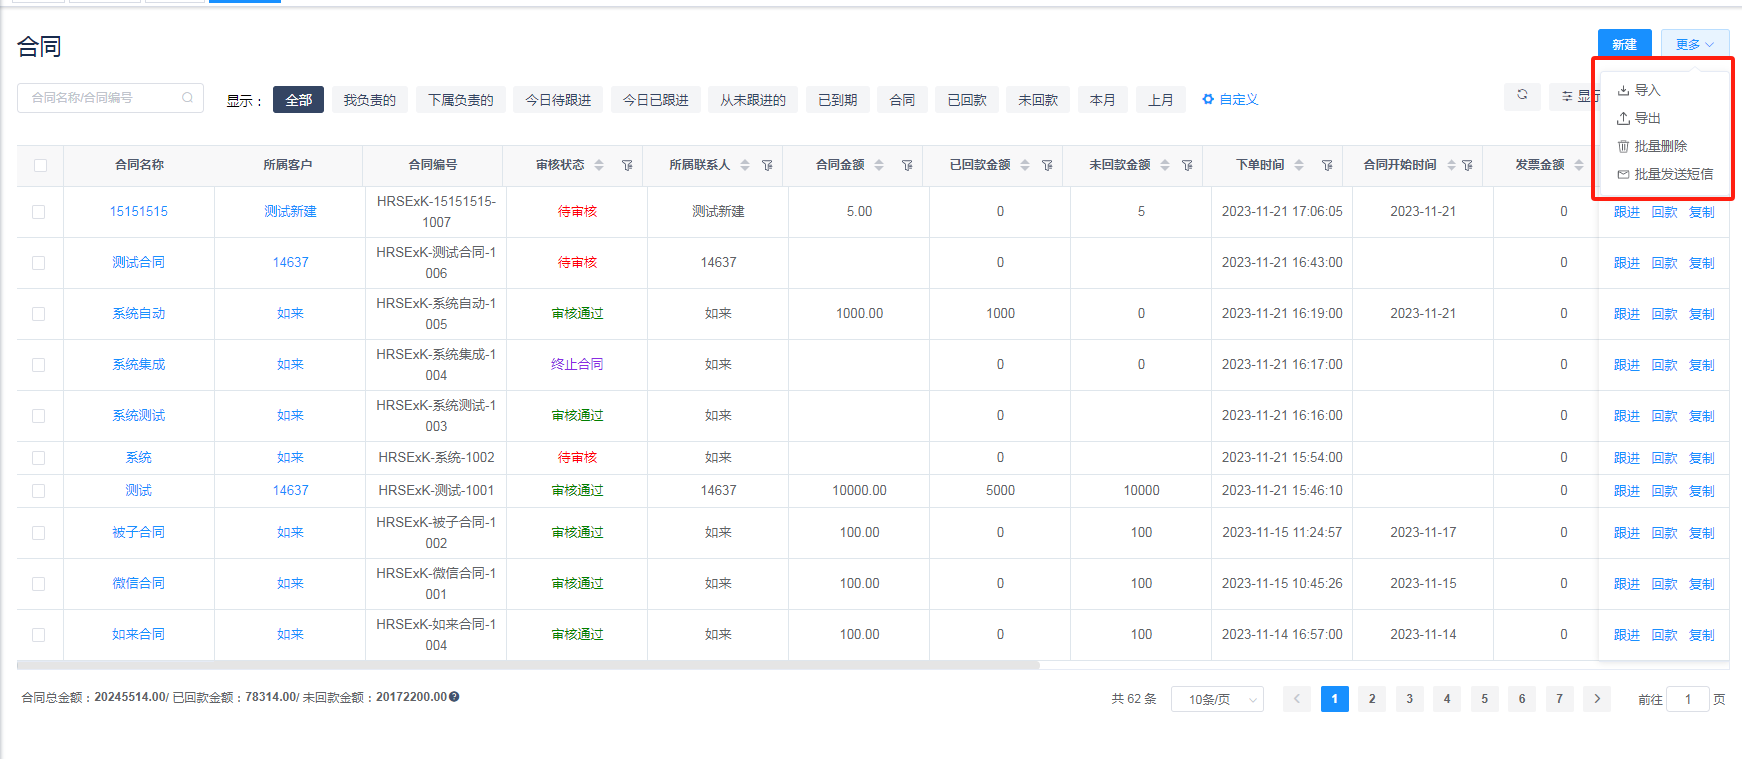Click the filter icon in 审核状态 column
This screenshot has height=759, width=1742.
(627, 165)
